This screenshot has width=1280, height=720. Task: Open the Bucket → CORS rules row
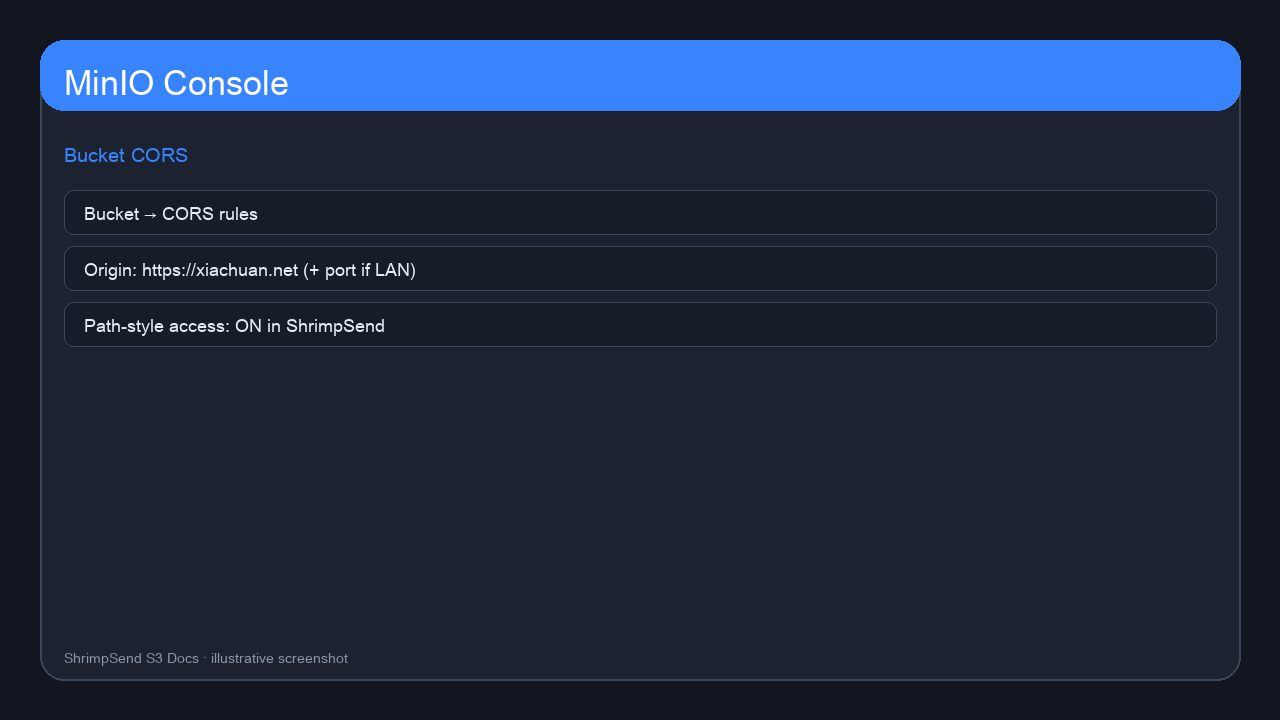tap(640, 213)
